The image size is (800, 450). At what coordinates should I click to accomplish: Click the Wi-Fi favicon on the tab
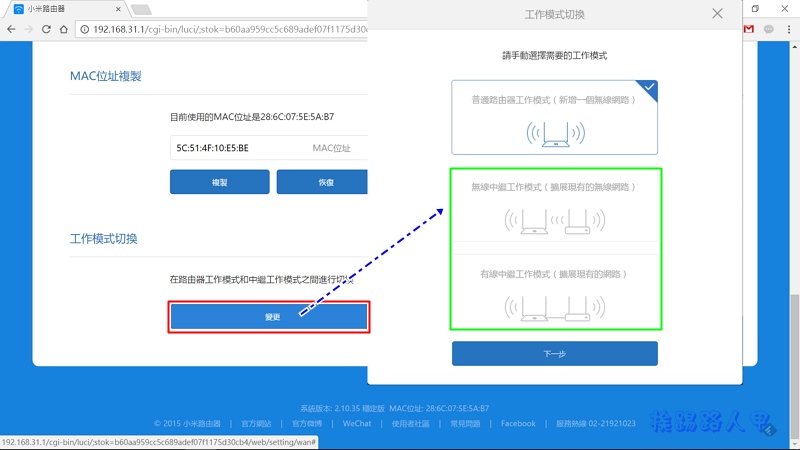tap(18, 9)
